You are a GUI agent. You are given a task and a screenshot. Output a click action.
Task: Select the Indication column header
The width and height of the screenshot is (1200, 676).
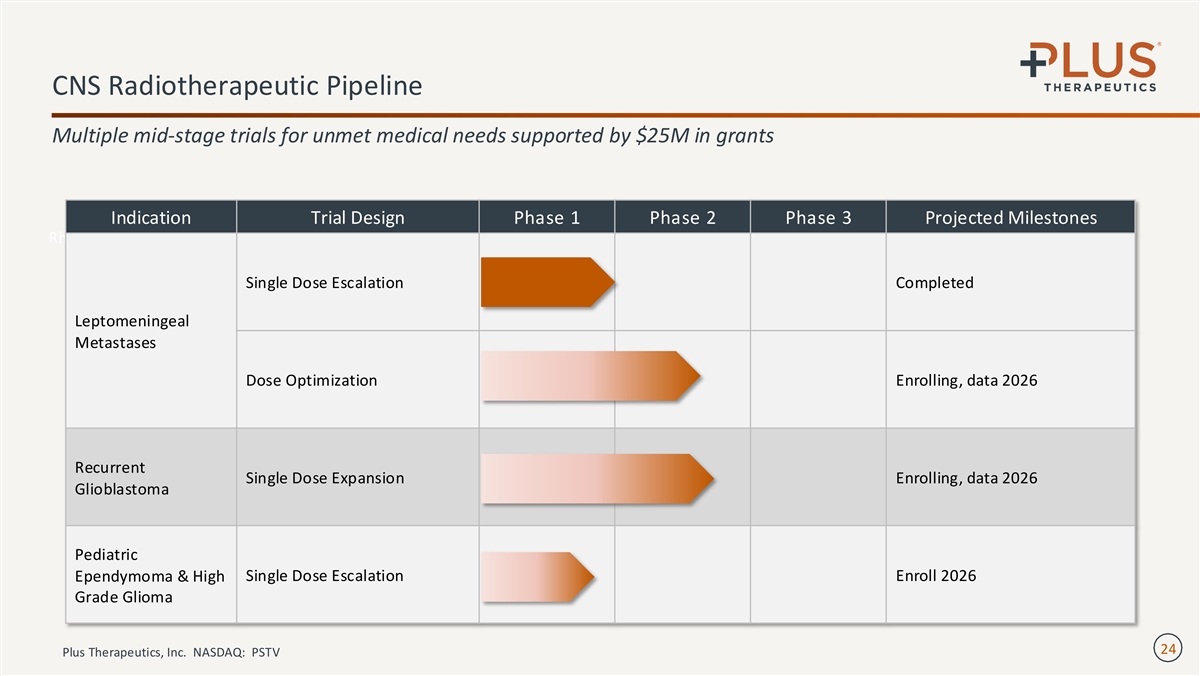151,218
